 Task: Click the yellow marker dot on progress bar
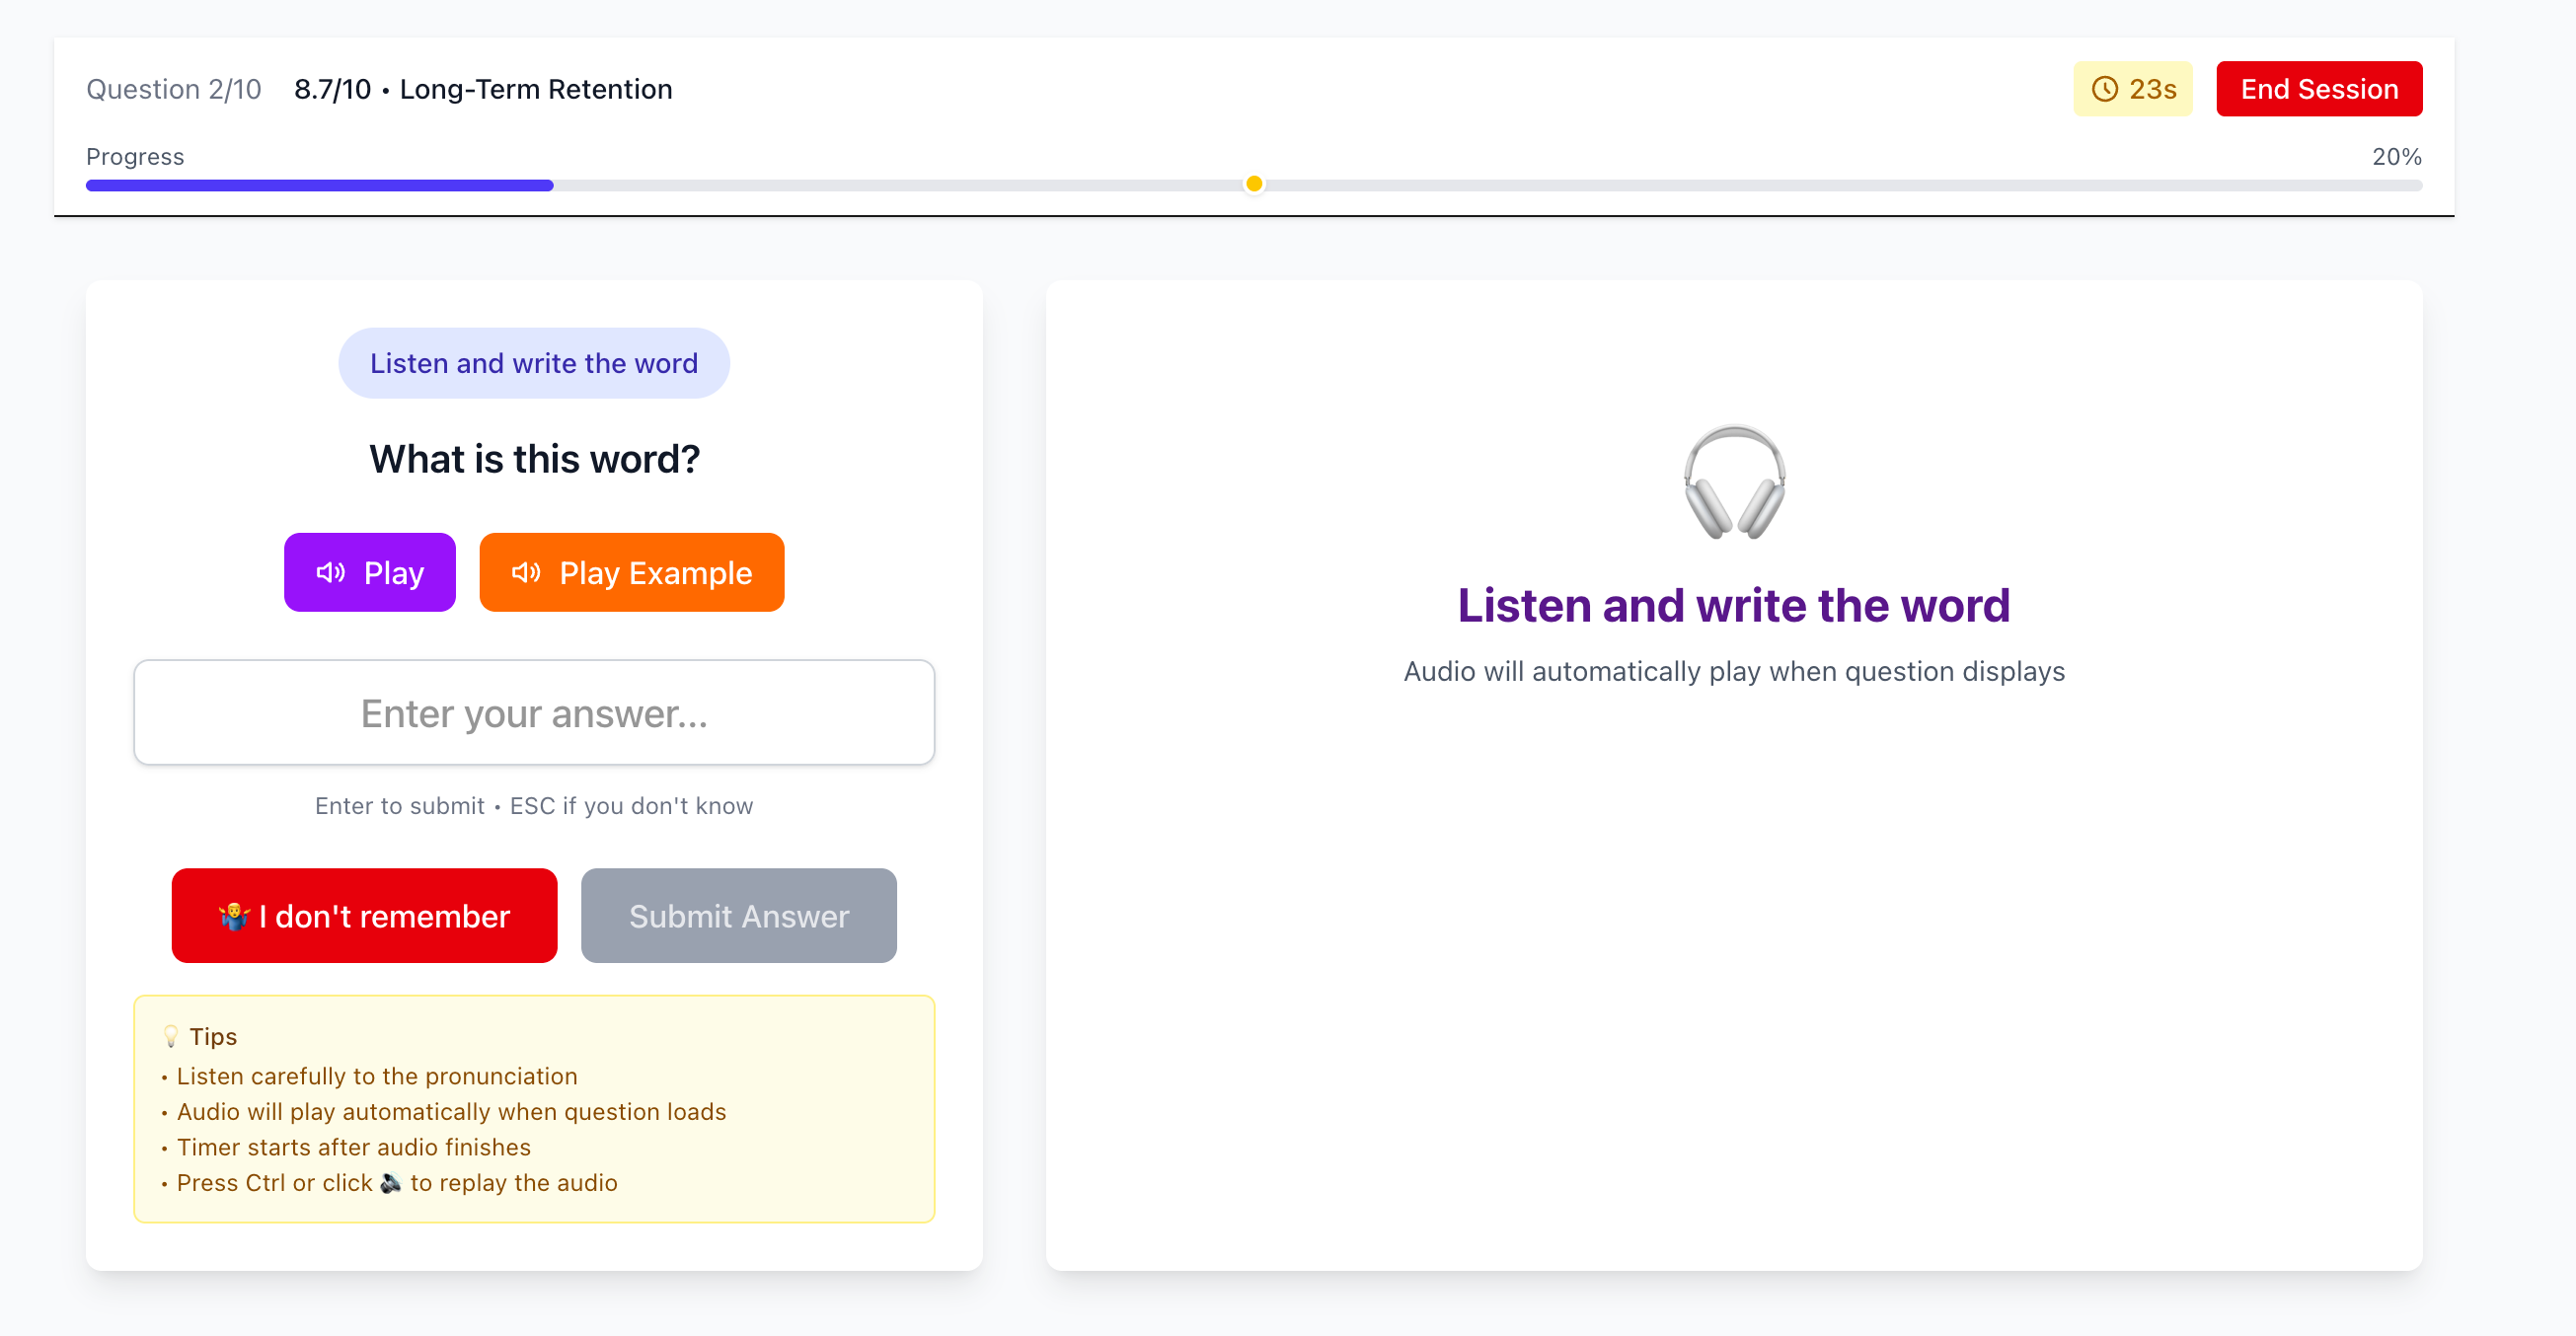click(1253, 184)
